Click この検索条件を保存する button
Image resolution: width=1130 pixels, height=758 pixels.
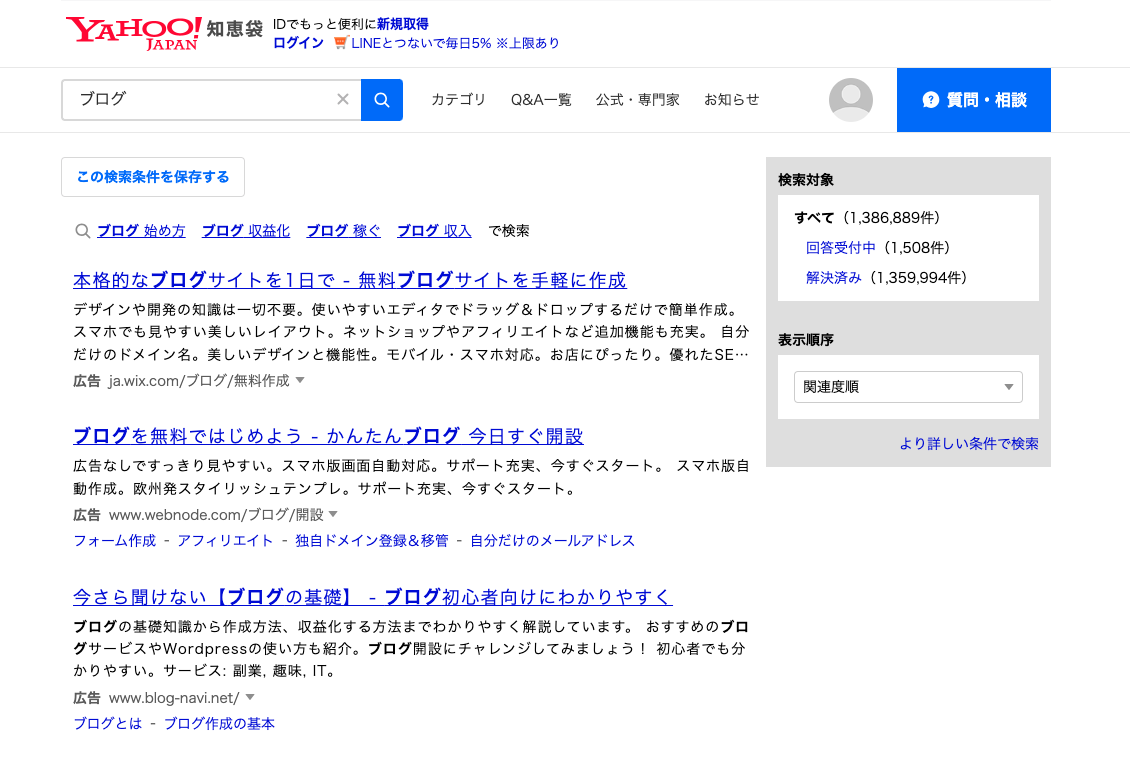tap(152, 177)
